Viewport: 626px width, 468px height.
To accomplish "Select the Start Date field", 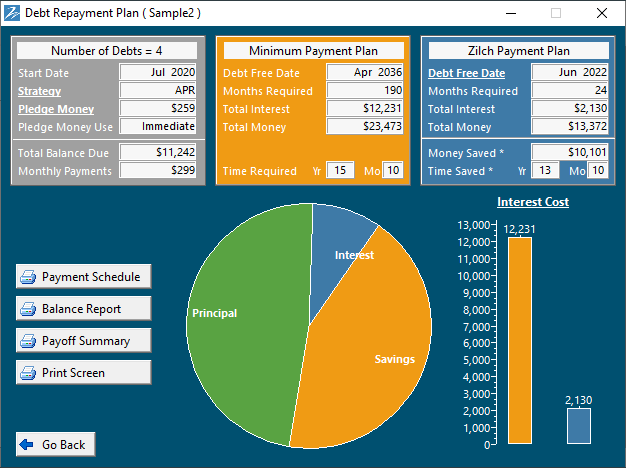I will [x=158, y=73].
